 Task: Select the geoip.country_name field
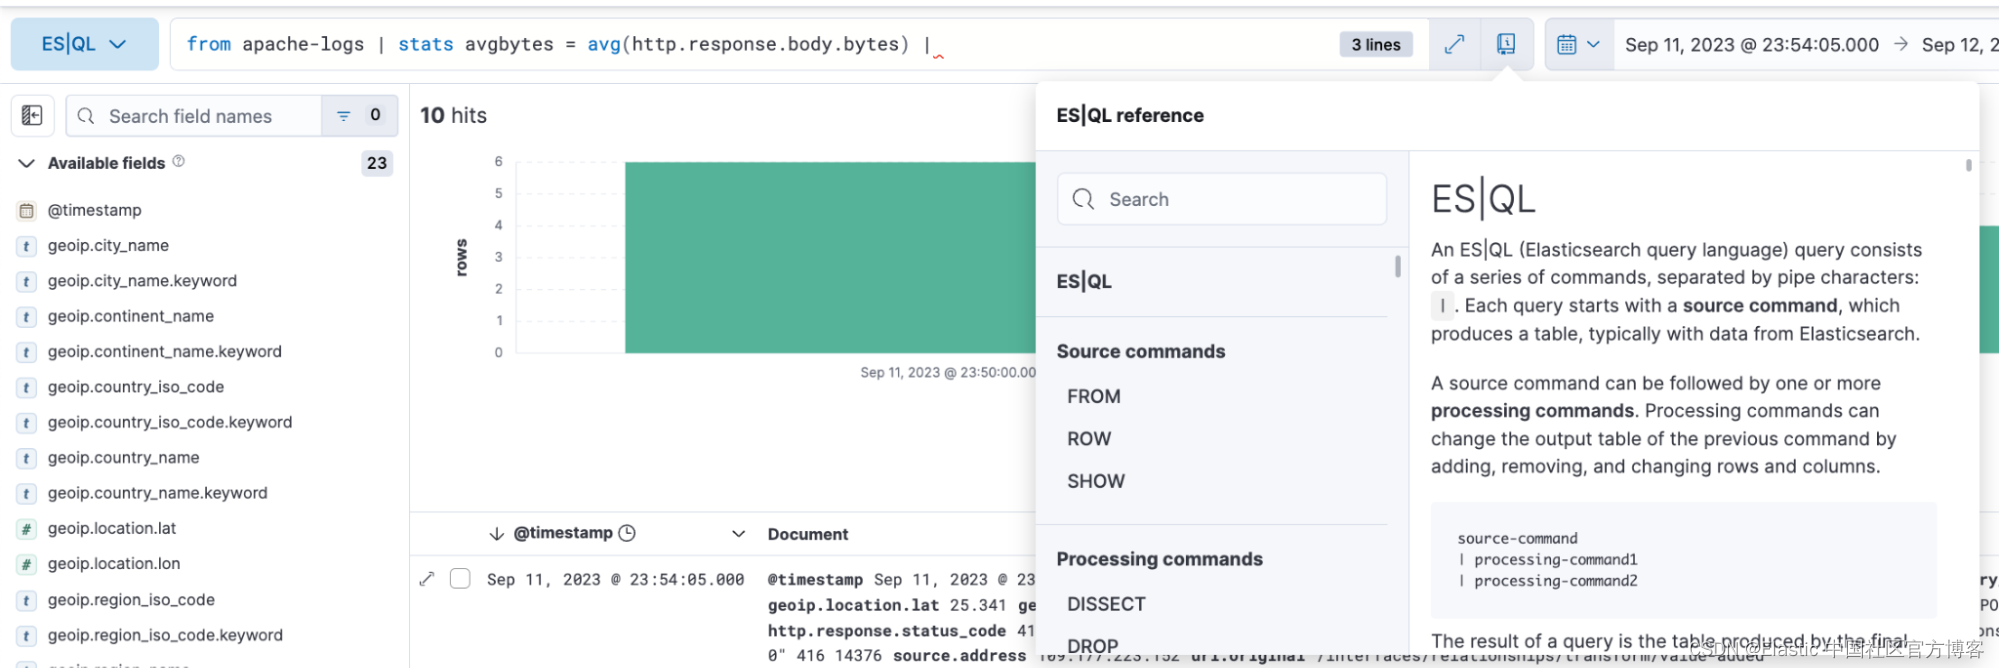(124, 458)
